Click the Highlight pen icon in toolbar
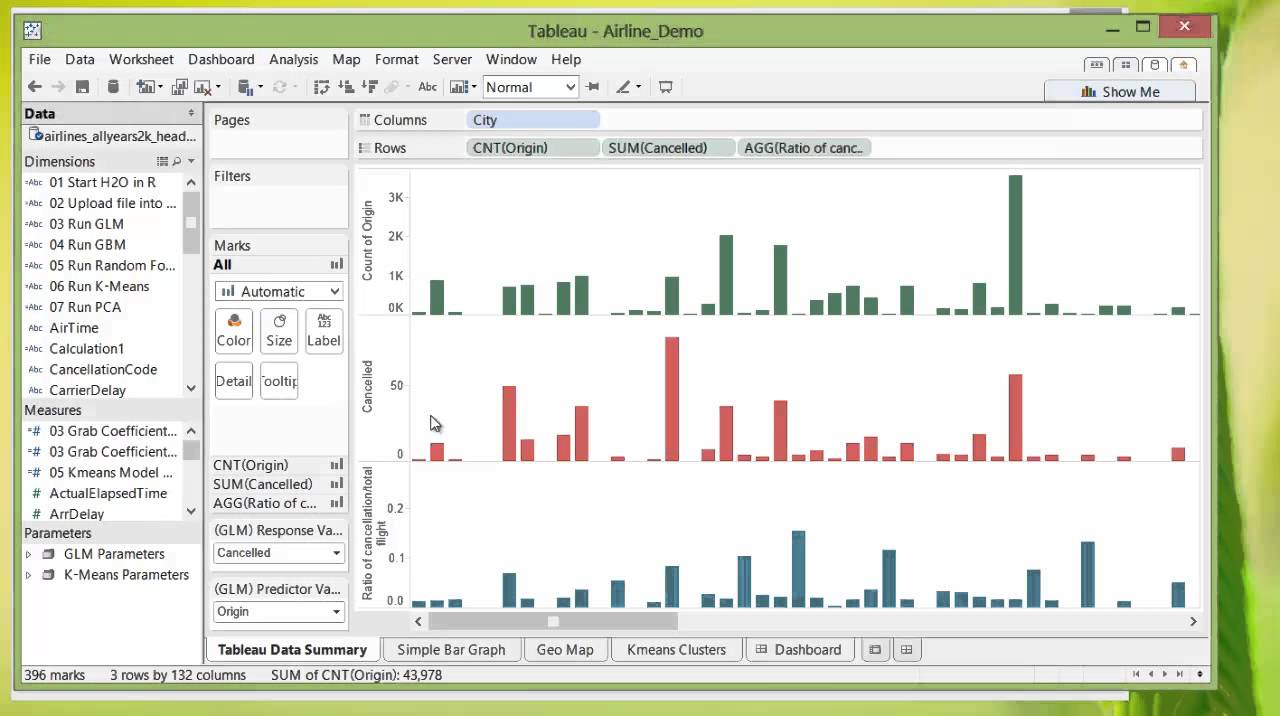The height and width of the screenshot is (716, 1280). 623,87
